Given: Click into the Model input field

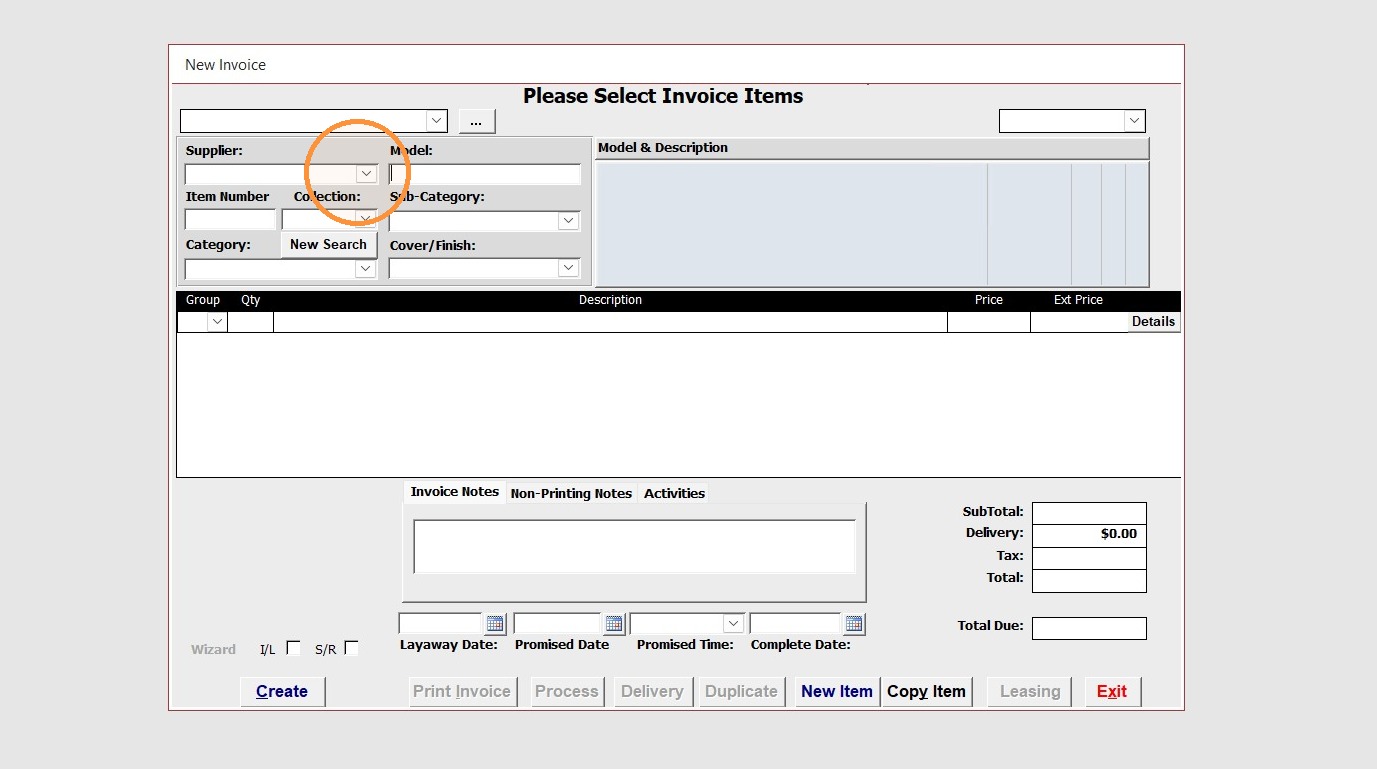Looking at the screenshot, I should click(485, 174).
